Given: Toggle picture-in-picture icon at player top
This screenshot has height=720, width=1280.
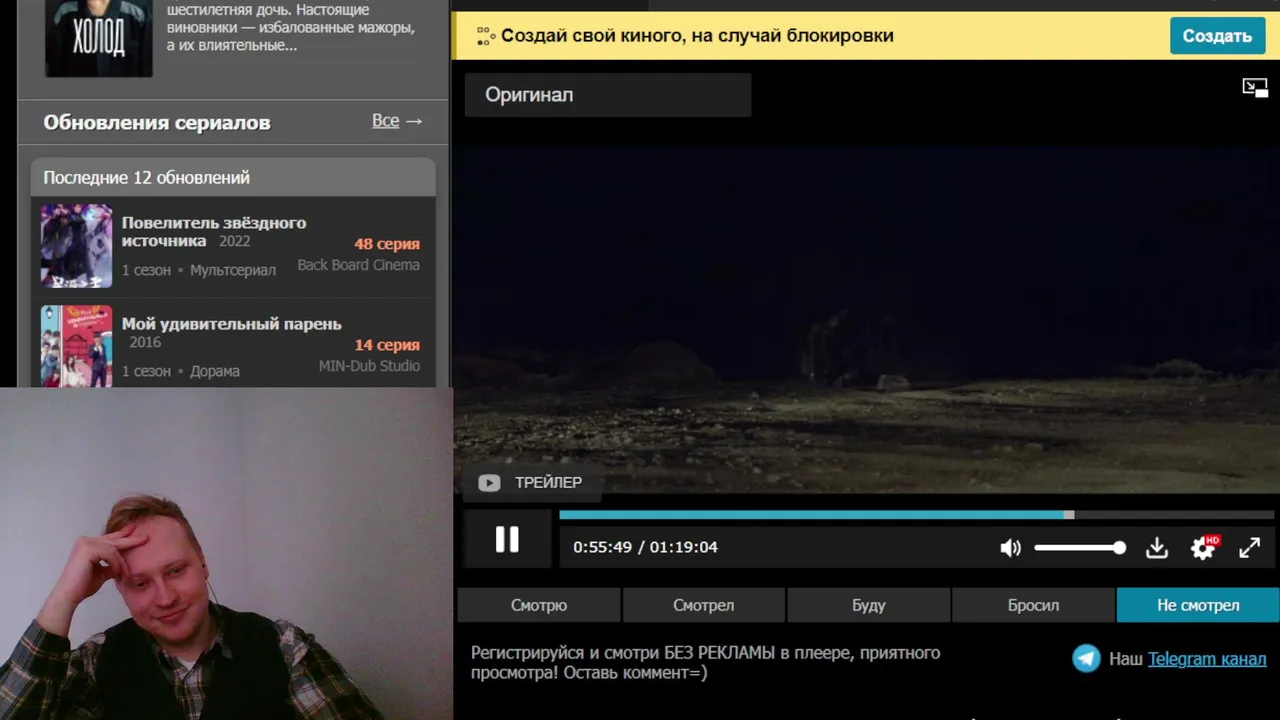Looking at the screenshot, I should point(1255,88).
